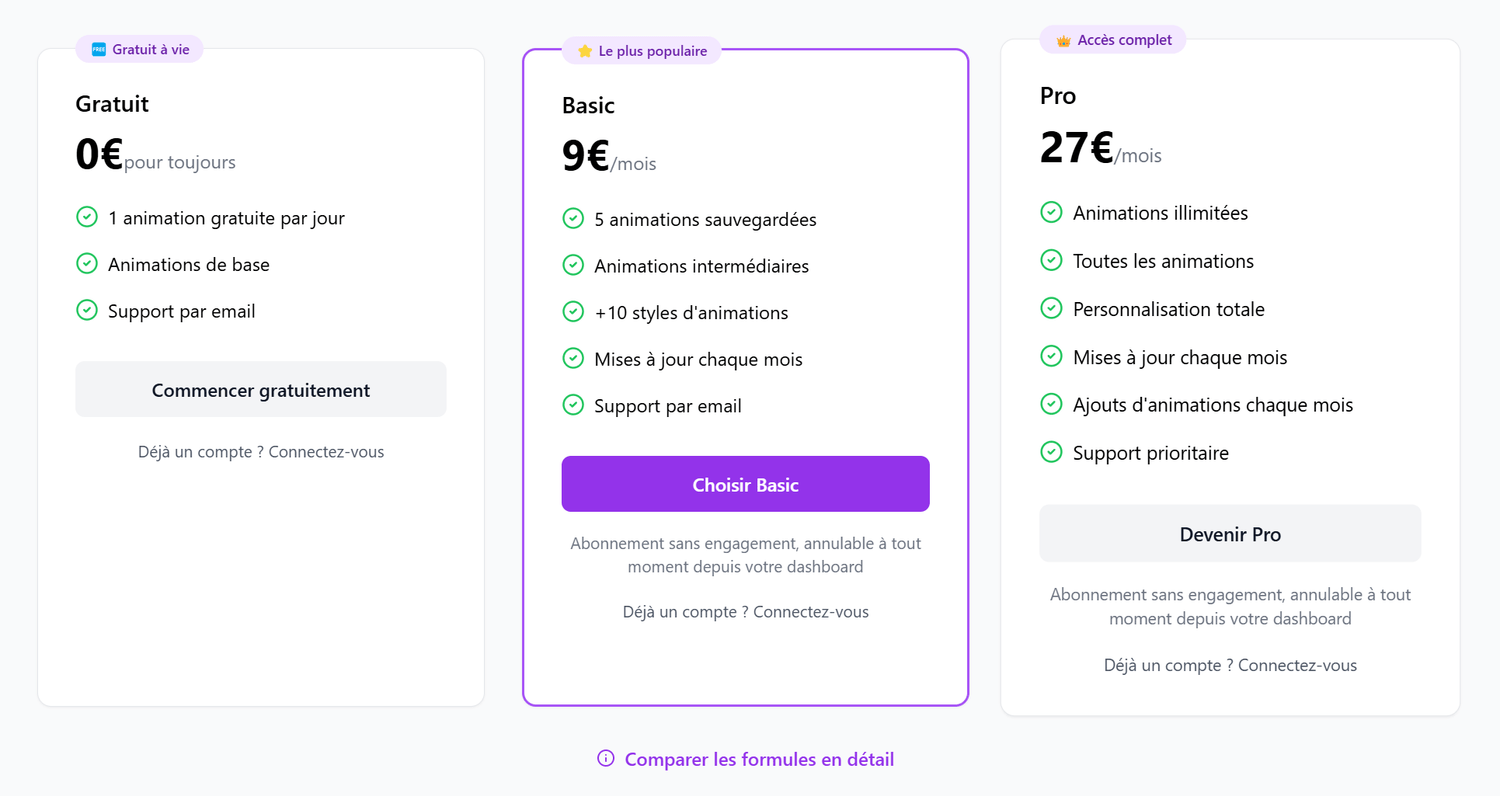
Task: Open "Connectez-vous" link in the Basic card
Action: tap(811, 611)
